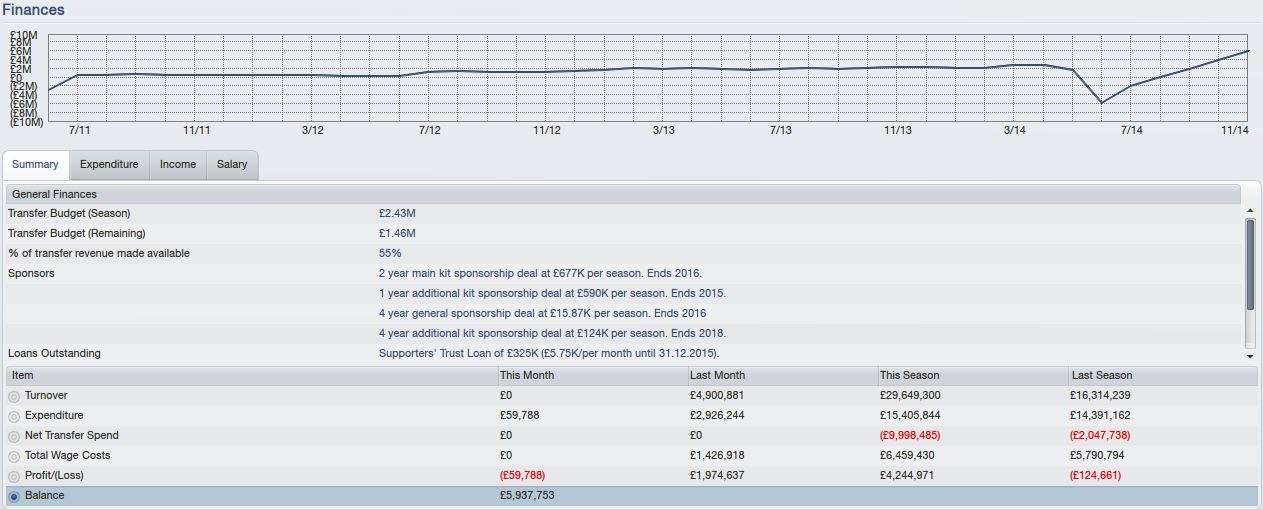This screenshot has width=1263, height=509.
Task: Click the General Finances scroll down arrow
Action: tap(1250, 356)
